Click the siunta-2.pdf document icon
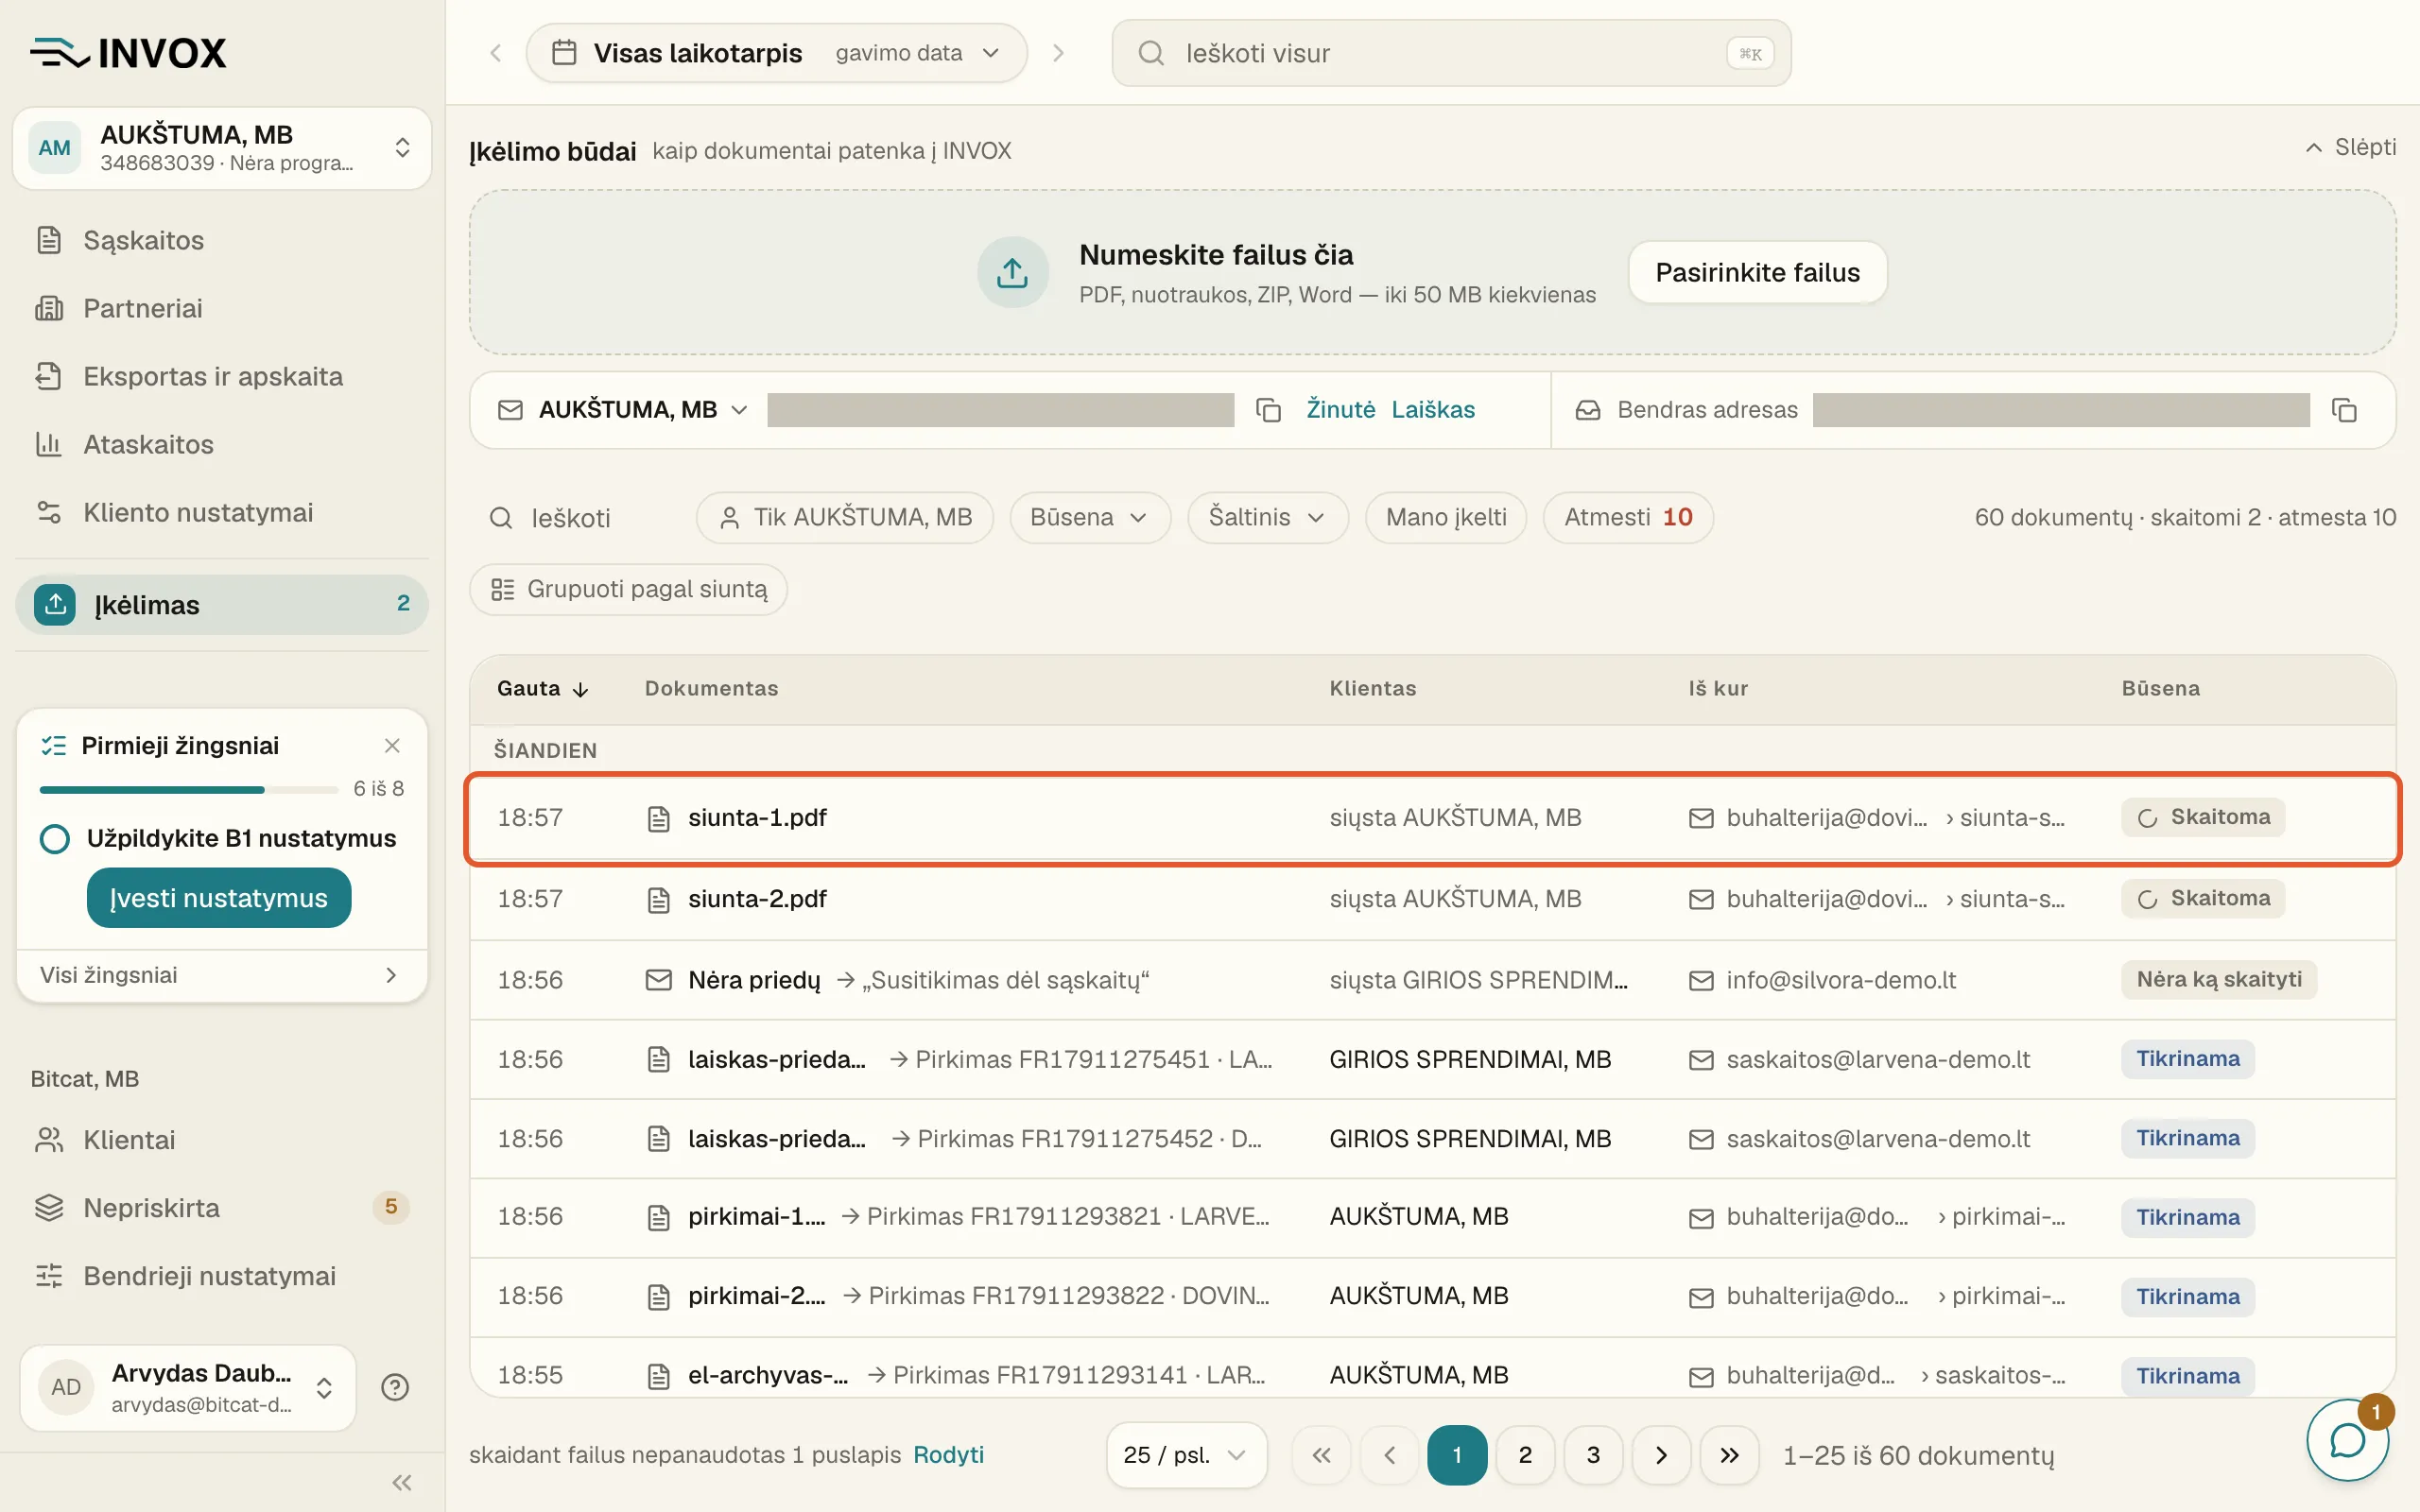Image resolution: width=2420 pixels, height=1512 pixels. click(x=658, y=900)
